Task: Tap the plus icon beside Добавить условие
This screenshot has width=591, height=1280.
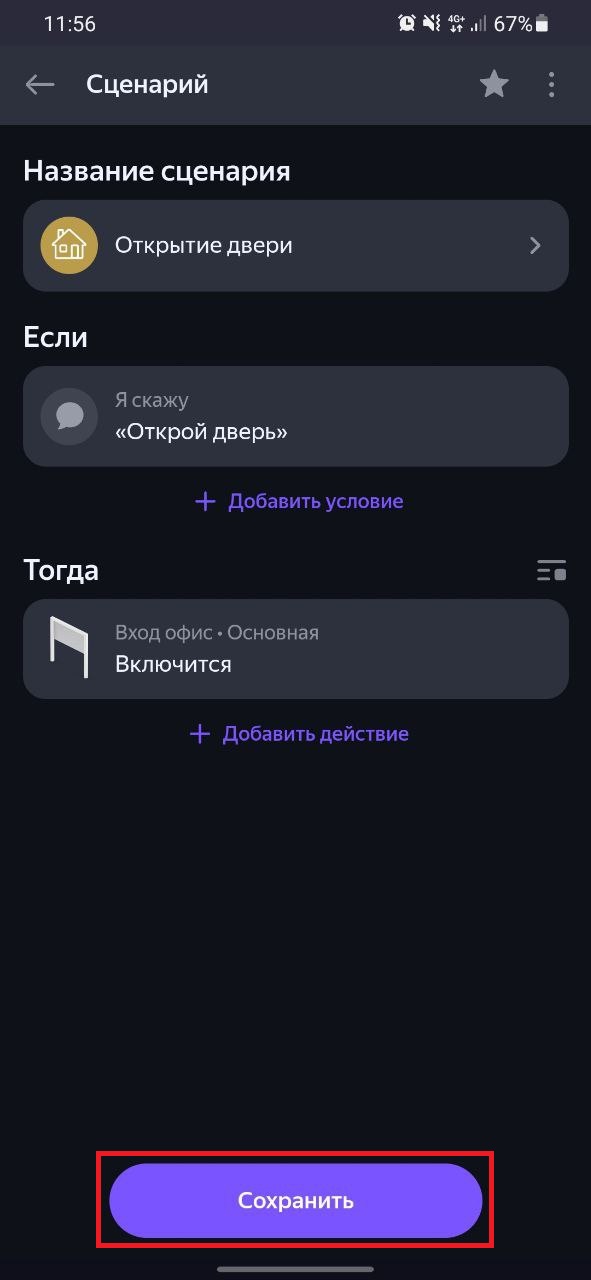Action: (x=205, y=501)
